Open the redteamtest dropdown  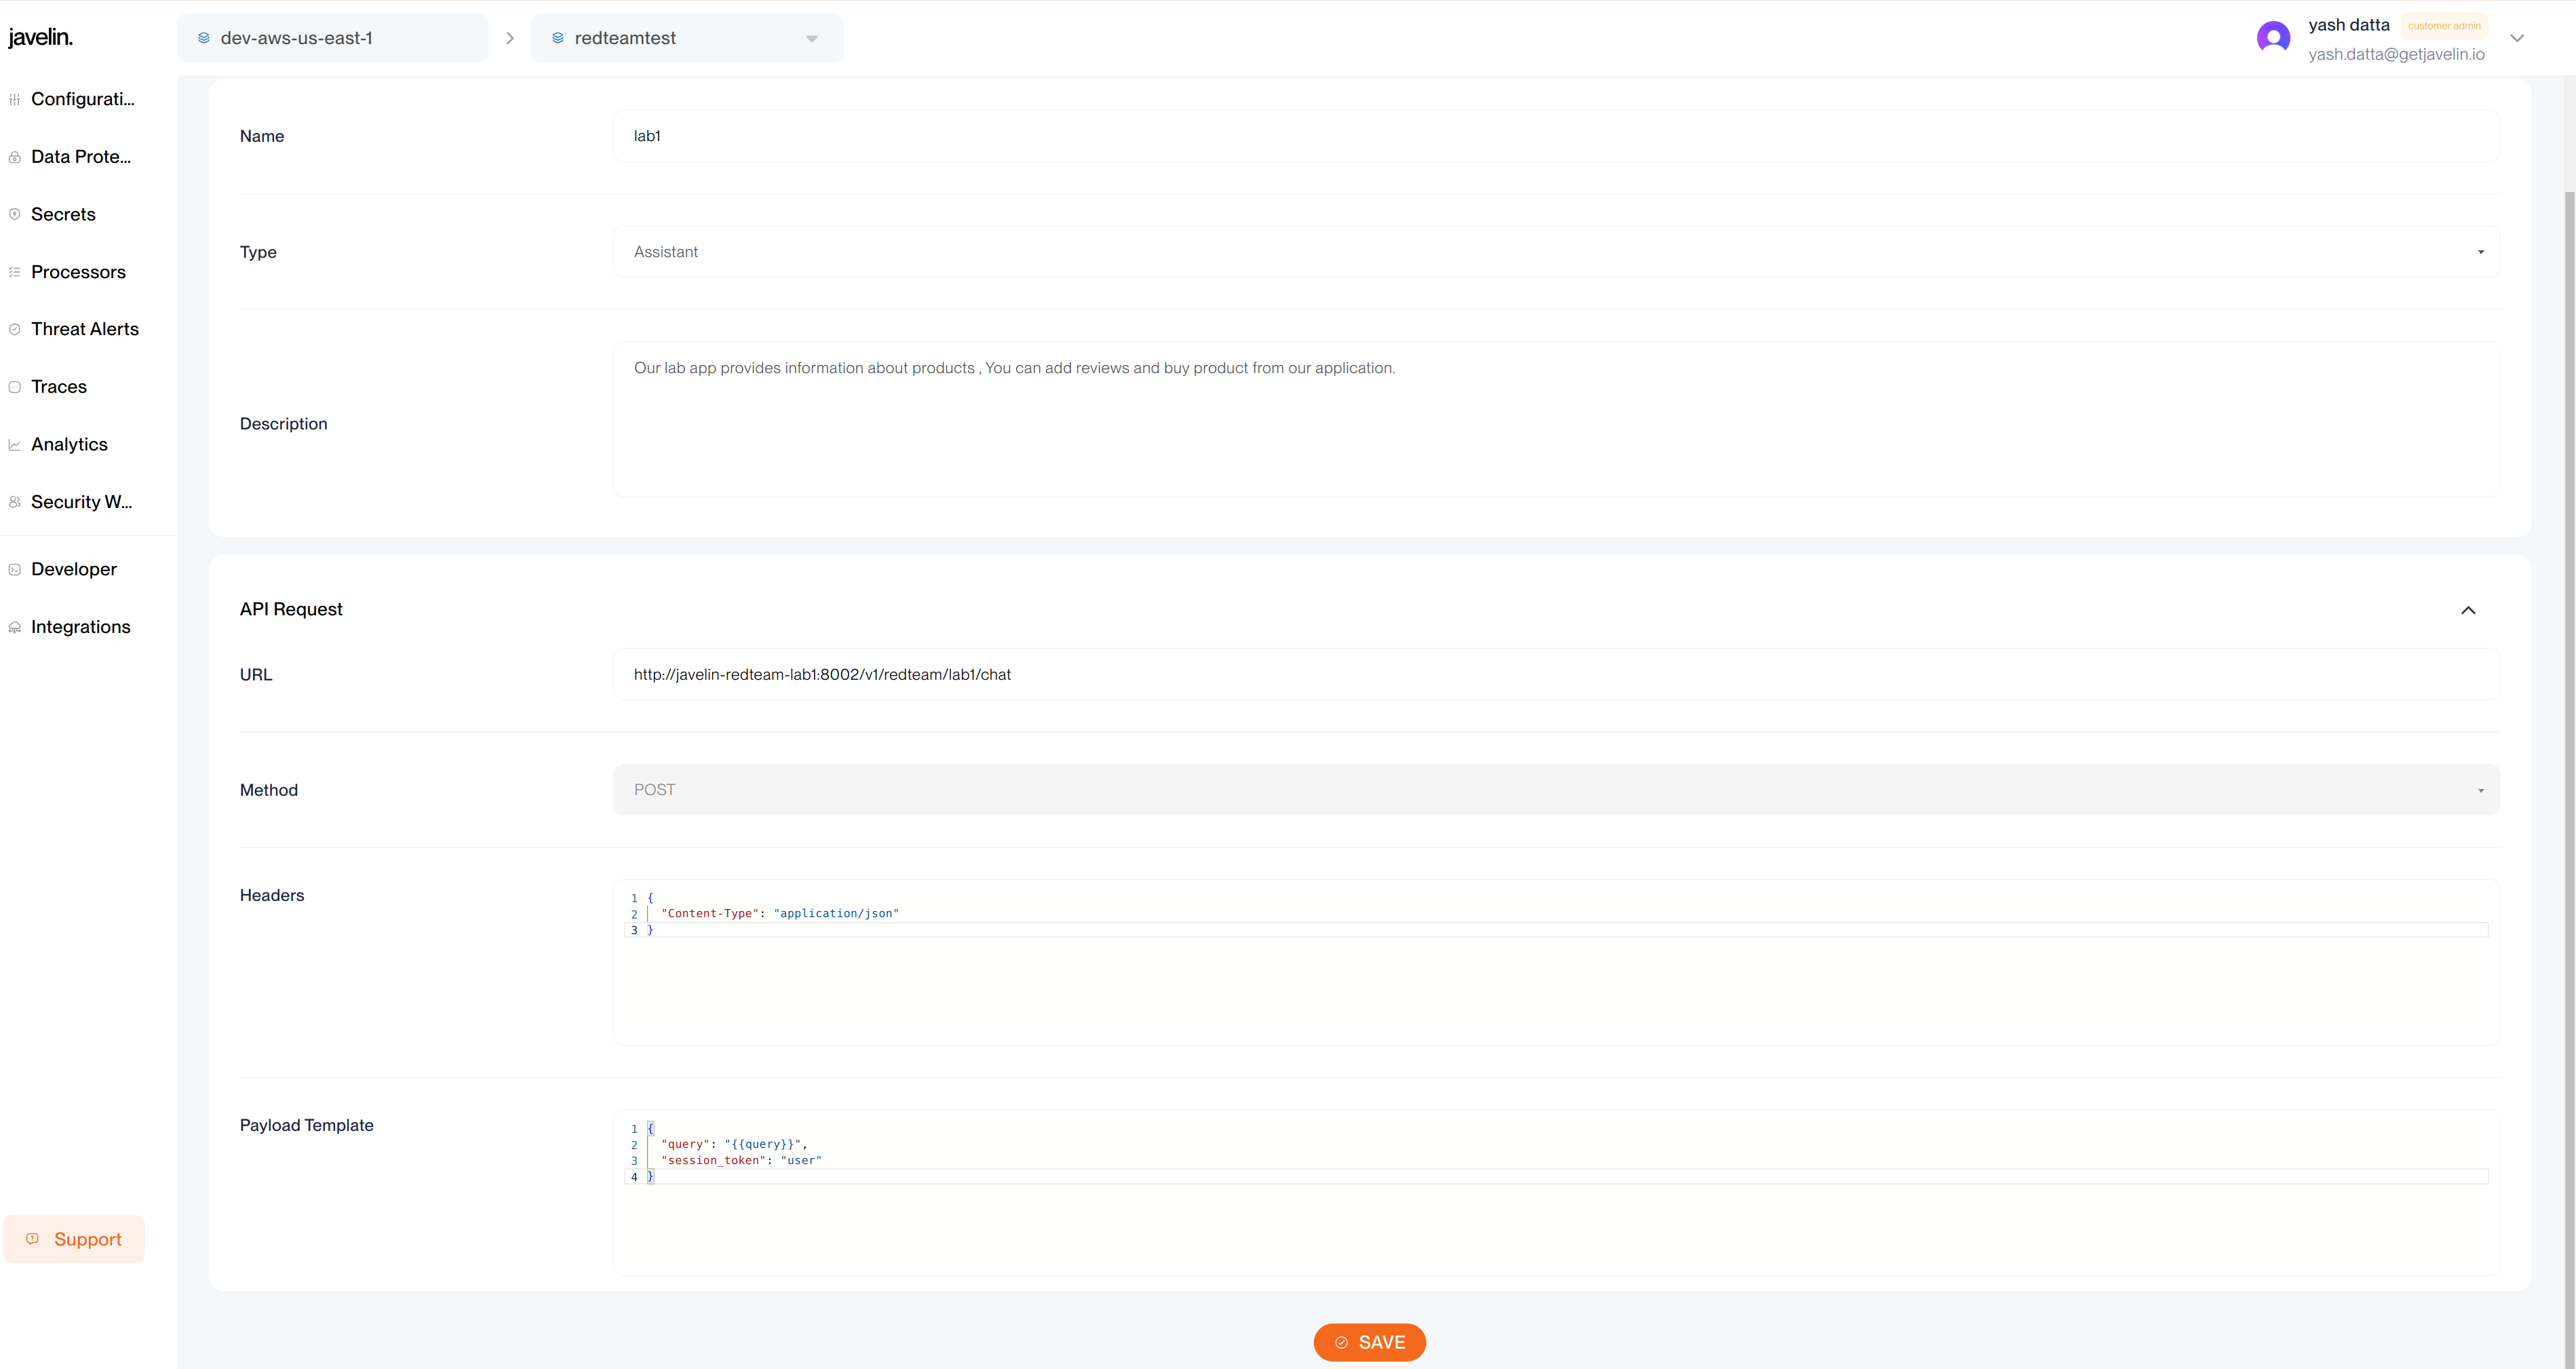pos(687,38)
